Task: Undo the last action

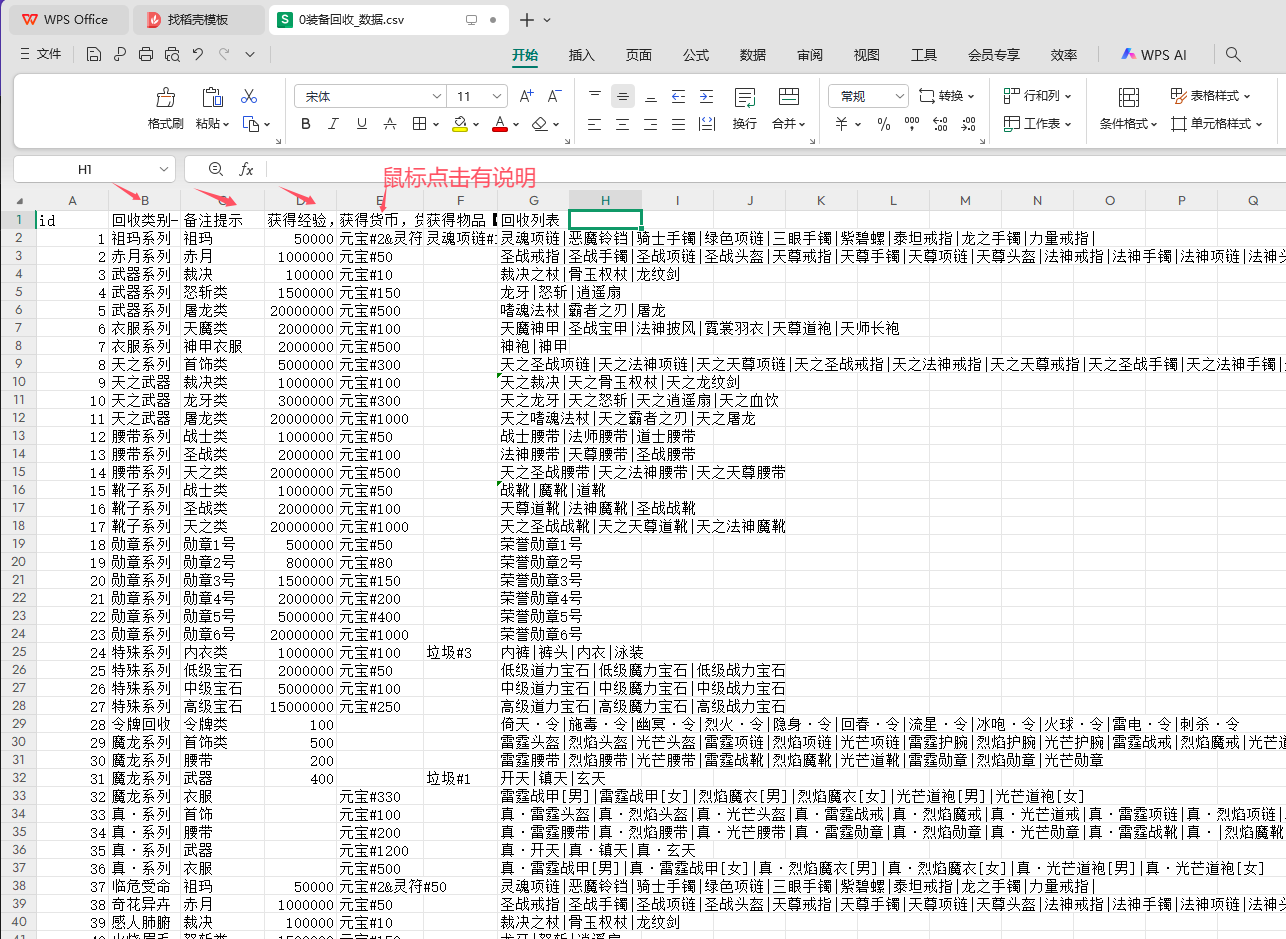Action: pos(198,55)
